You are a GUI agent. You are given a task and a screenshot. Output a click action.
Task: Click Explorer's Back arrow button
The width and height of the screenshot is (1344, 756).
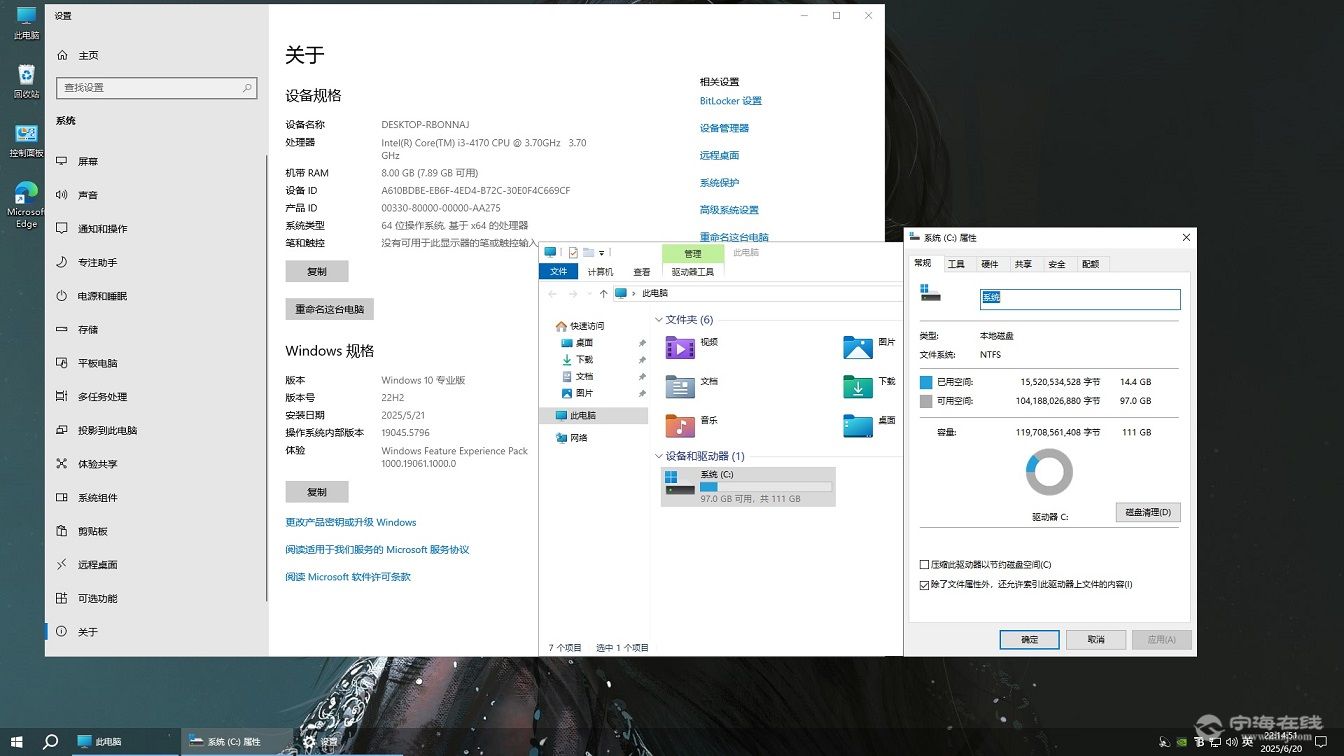pyautogui.click(x=552, y=294)
